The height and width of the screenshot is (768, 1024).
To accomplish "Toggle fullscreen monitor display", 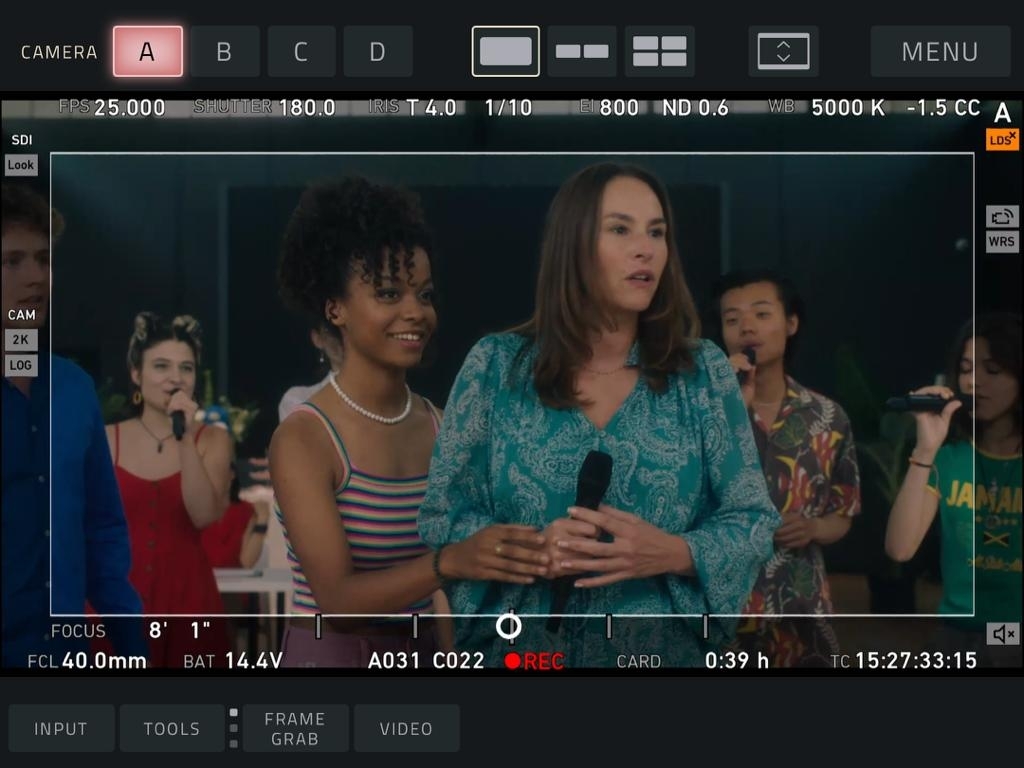I will click(x=783, y=51).
